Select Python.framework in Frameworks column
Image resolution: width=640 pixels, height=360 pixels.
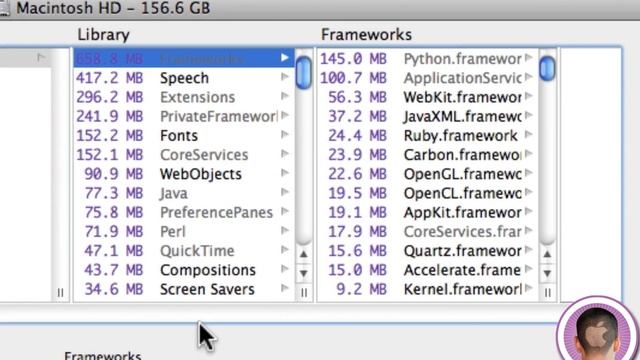[428, 58]
